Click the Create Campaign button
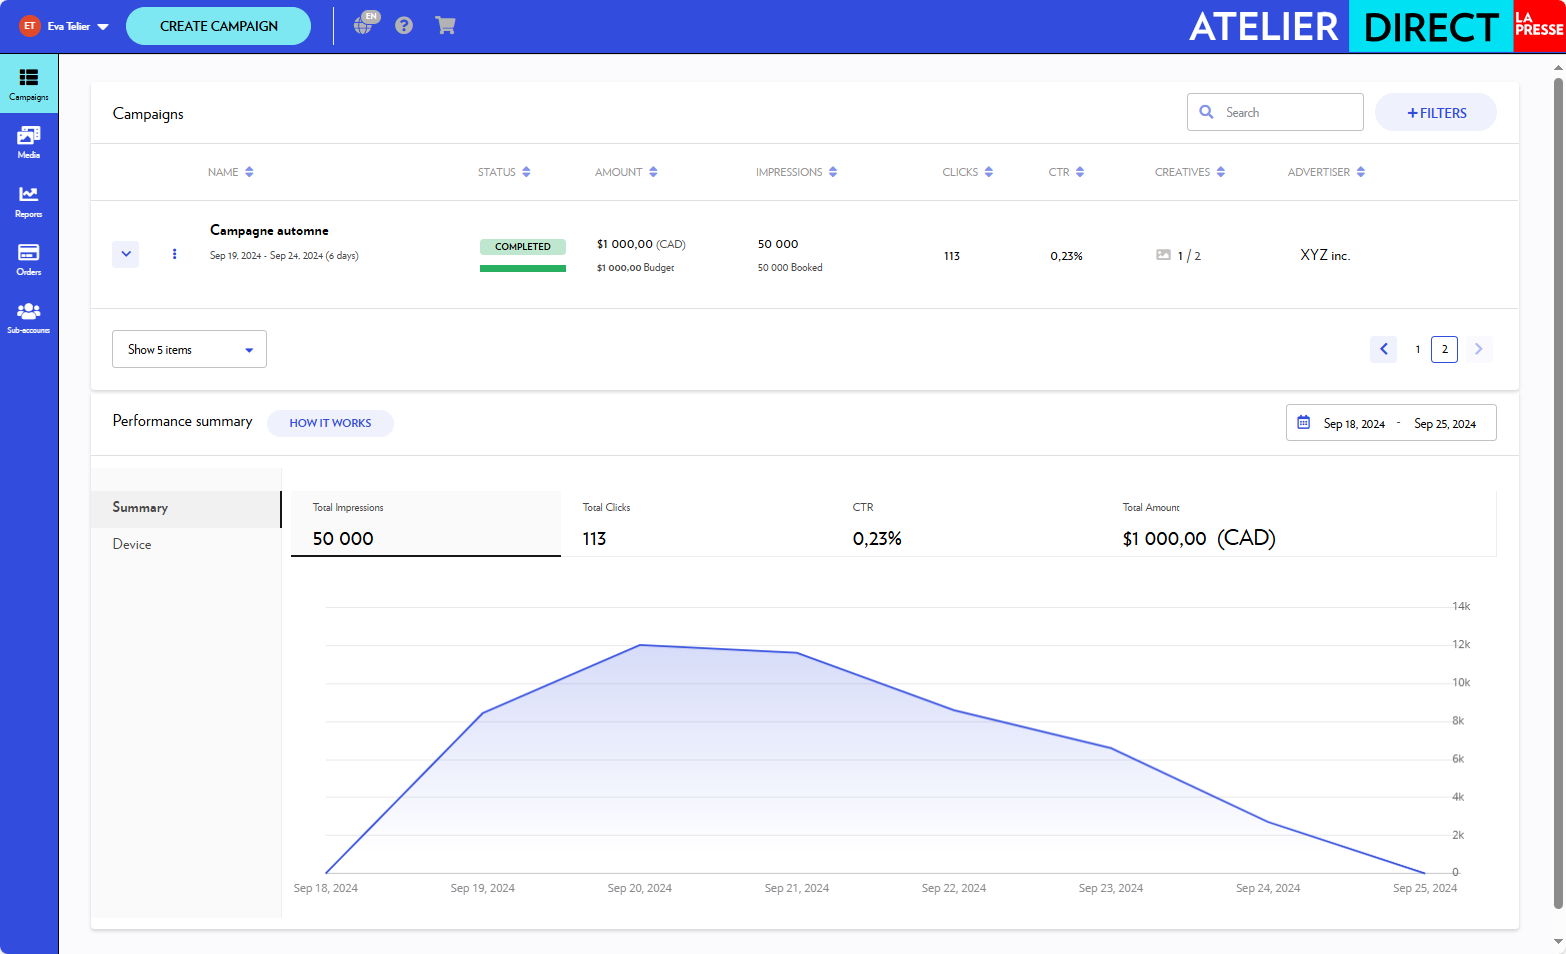1566x954 pixels. tap(218, 26)
